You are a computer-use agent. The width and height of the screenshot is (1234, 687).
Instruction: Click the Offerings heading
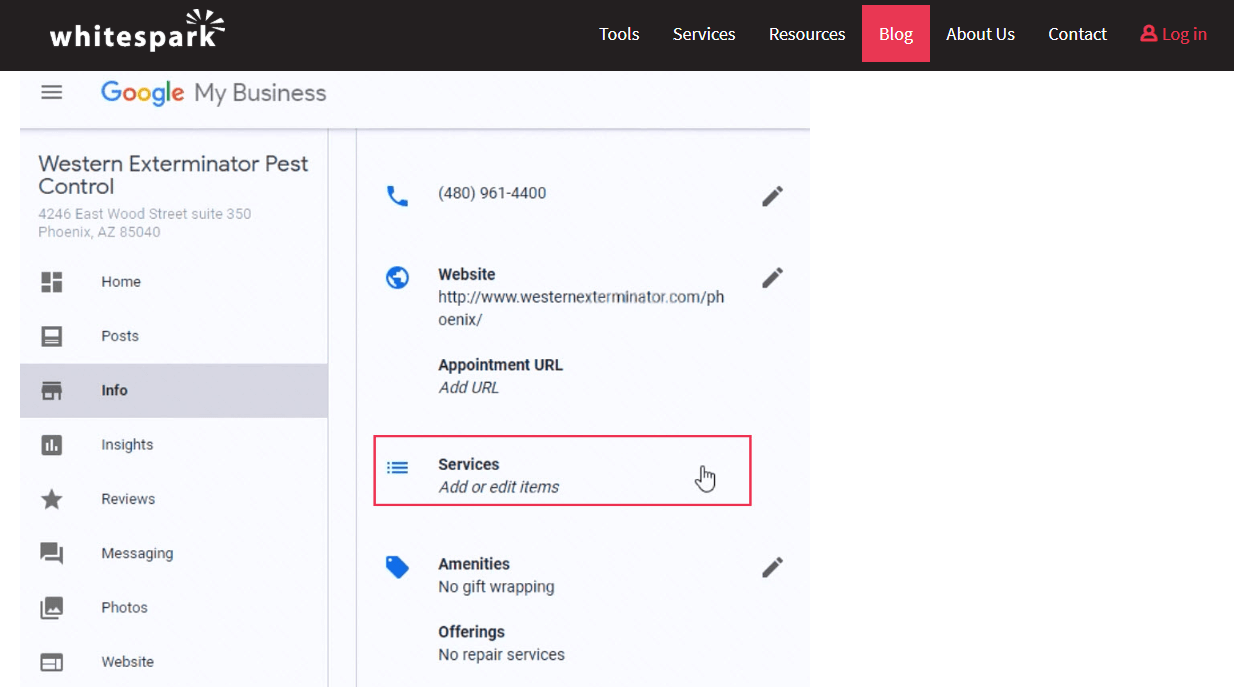pos(471,632)
